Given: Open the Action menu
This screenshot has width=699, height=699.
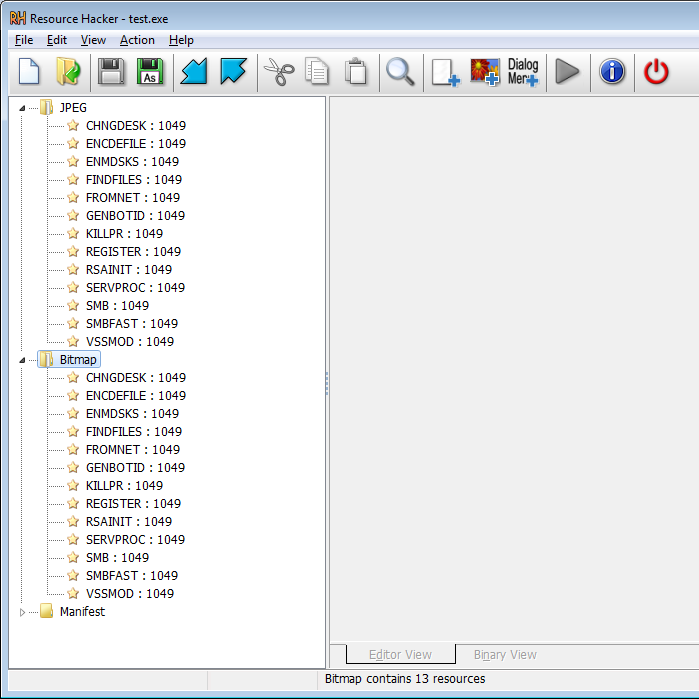Looking at the screenshot, I should pyautogui.click(x=137, y=40).
